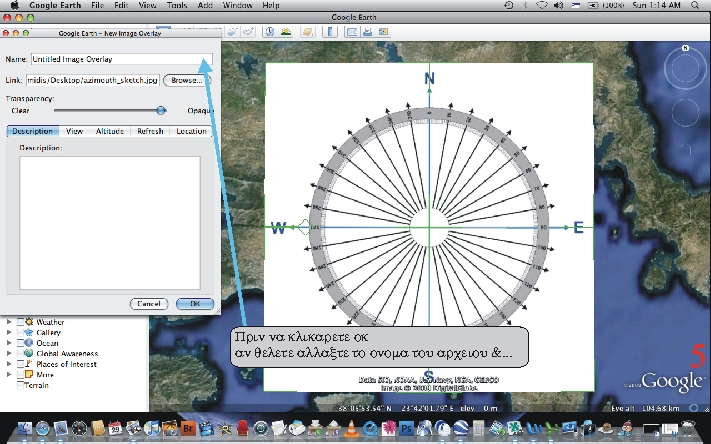Switch to the Location tab

tap(191, 131)
